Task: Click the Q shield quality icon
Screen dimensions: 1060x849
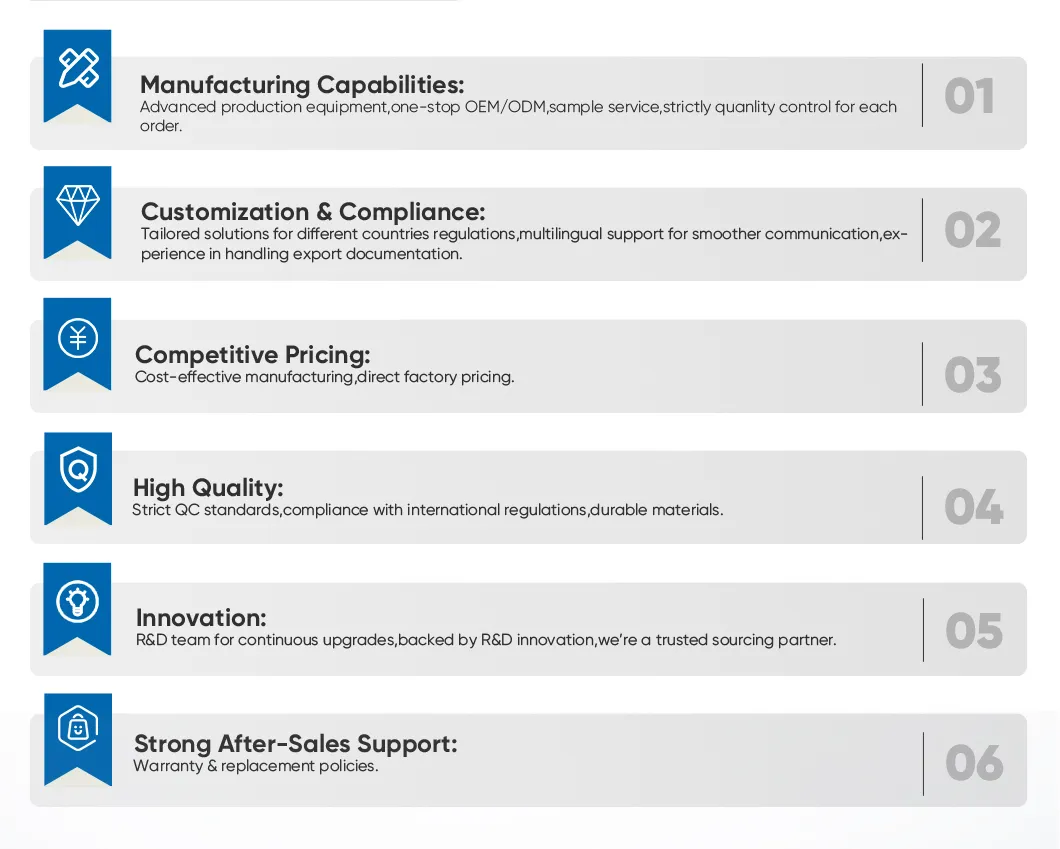Action: click(78, 470)
